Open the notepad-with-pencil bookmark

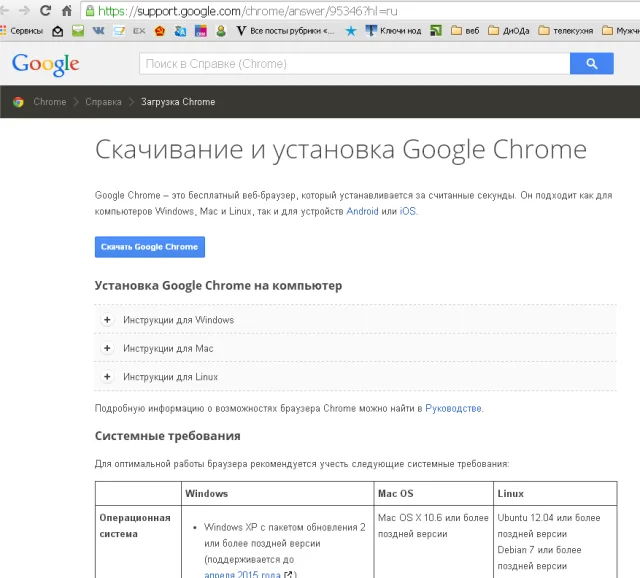click(x=119, y=31)
